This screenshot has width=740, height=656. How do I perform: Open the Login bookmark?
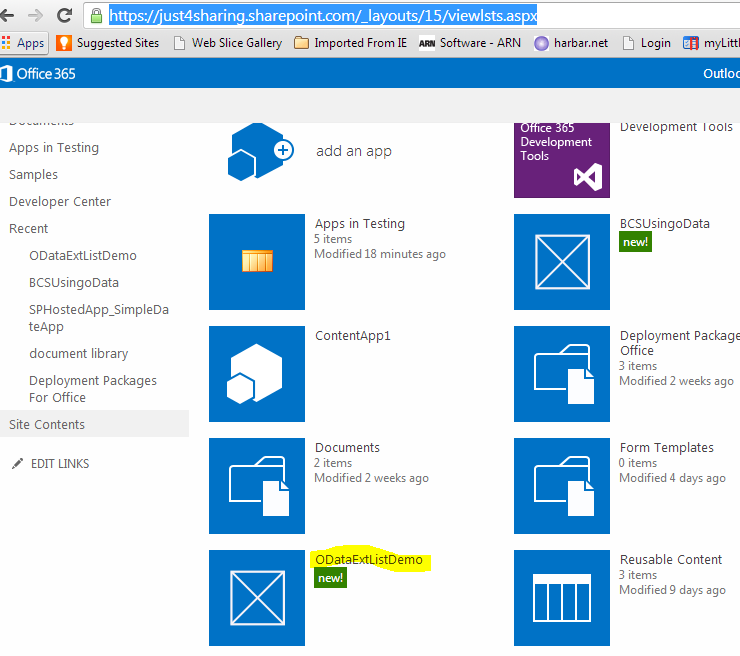pos(647,43)
